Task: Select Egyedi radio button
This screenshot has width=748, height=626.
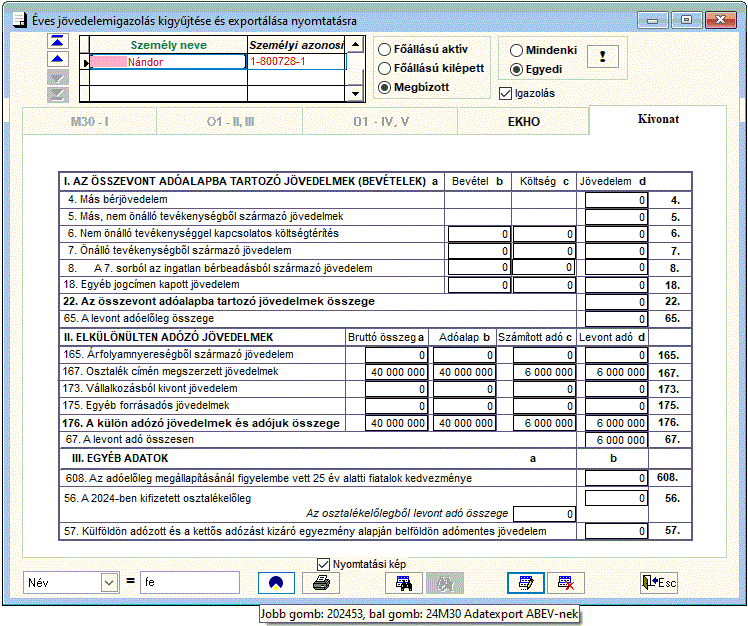Action: click(x=516, y=70)
